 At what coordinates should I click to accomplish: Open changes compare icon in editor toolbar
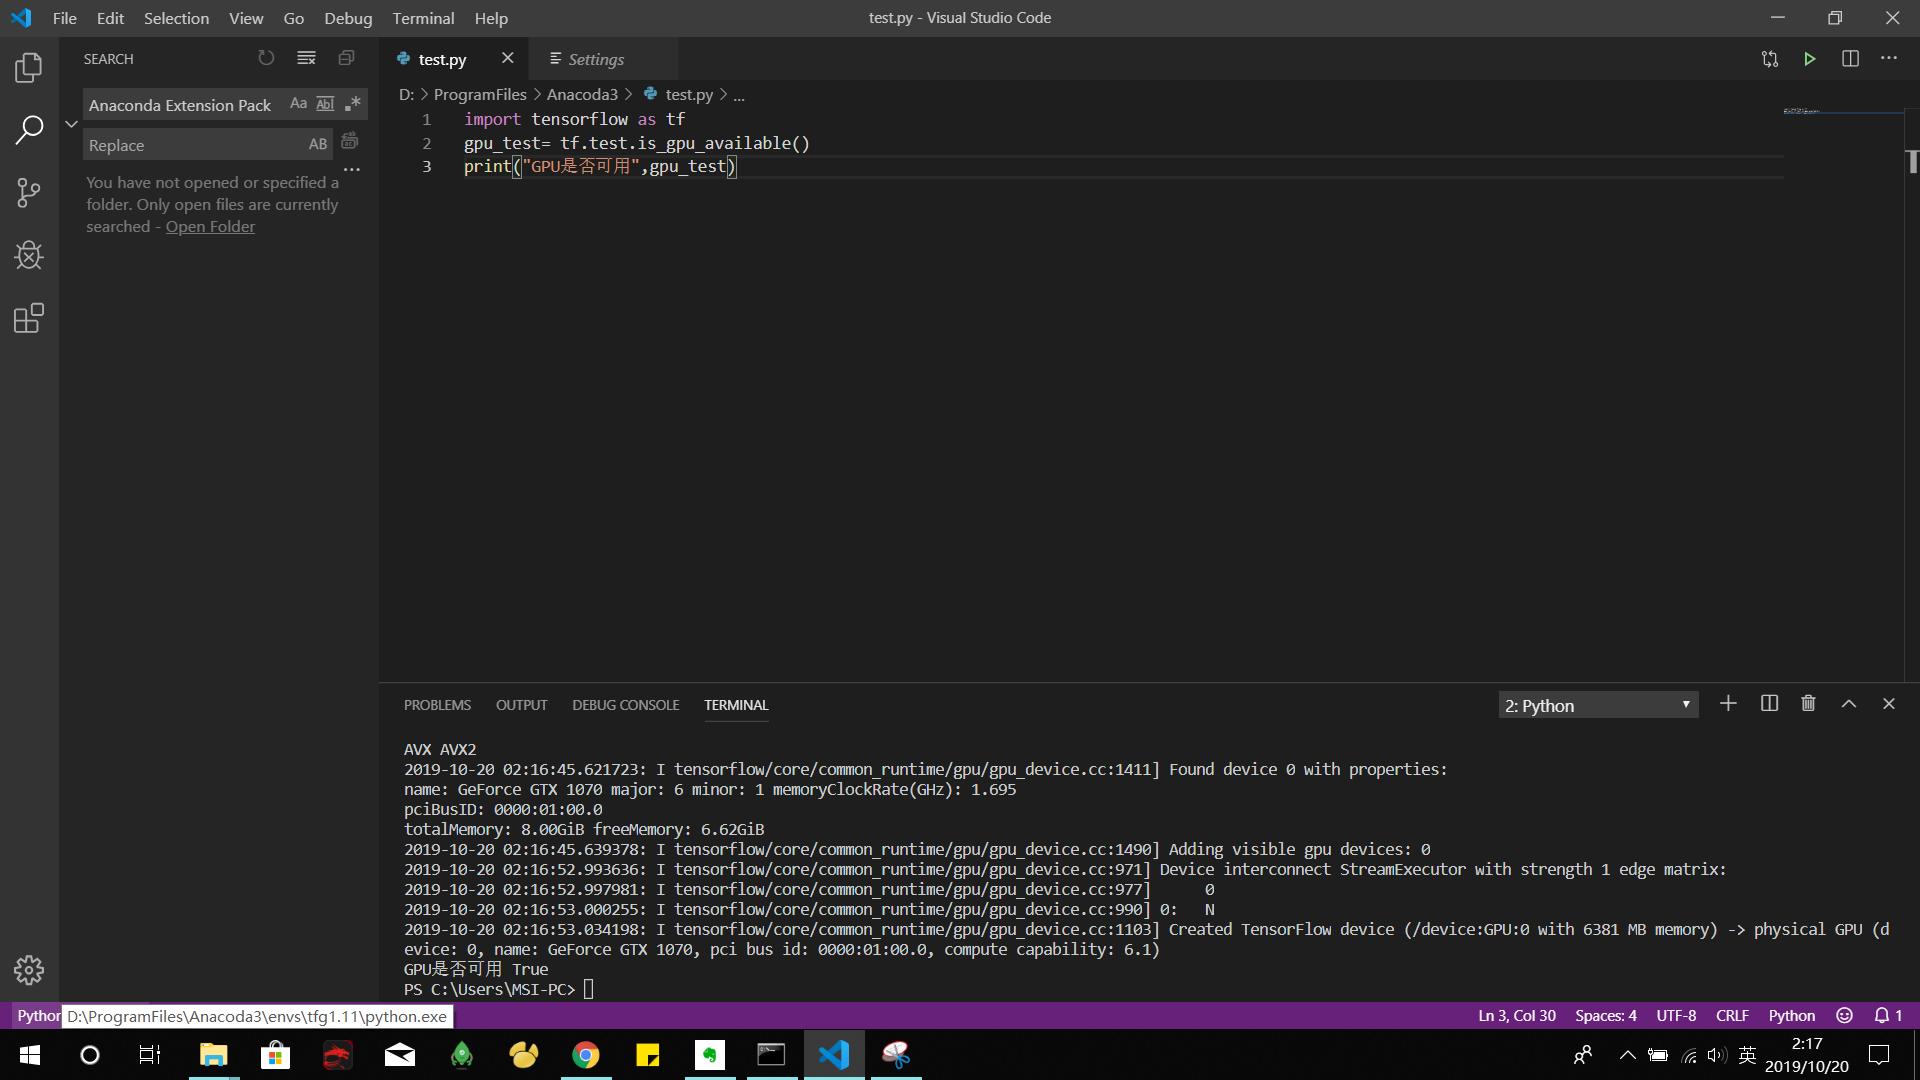click(x=1770, y=59)
